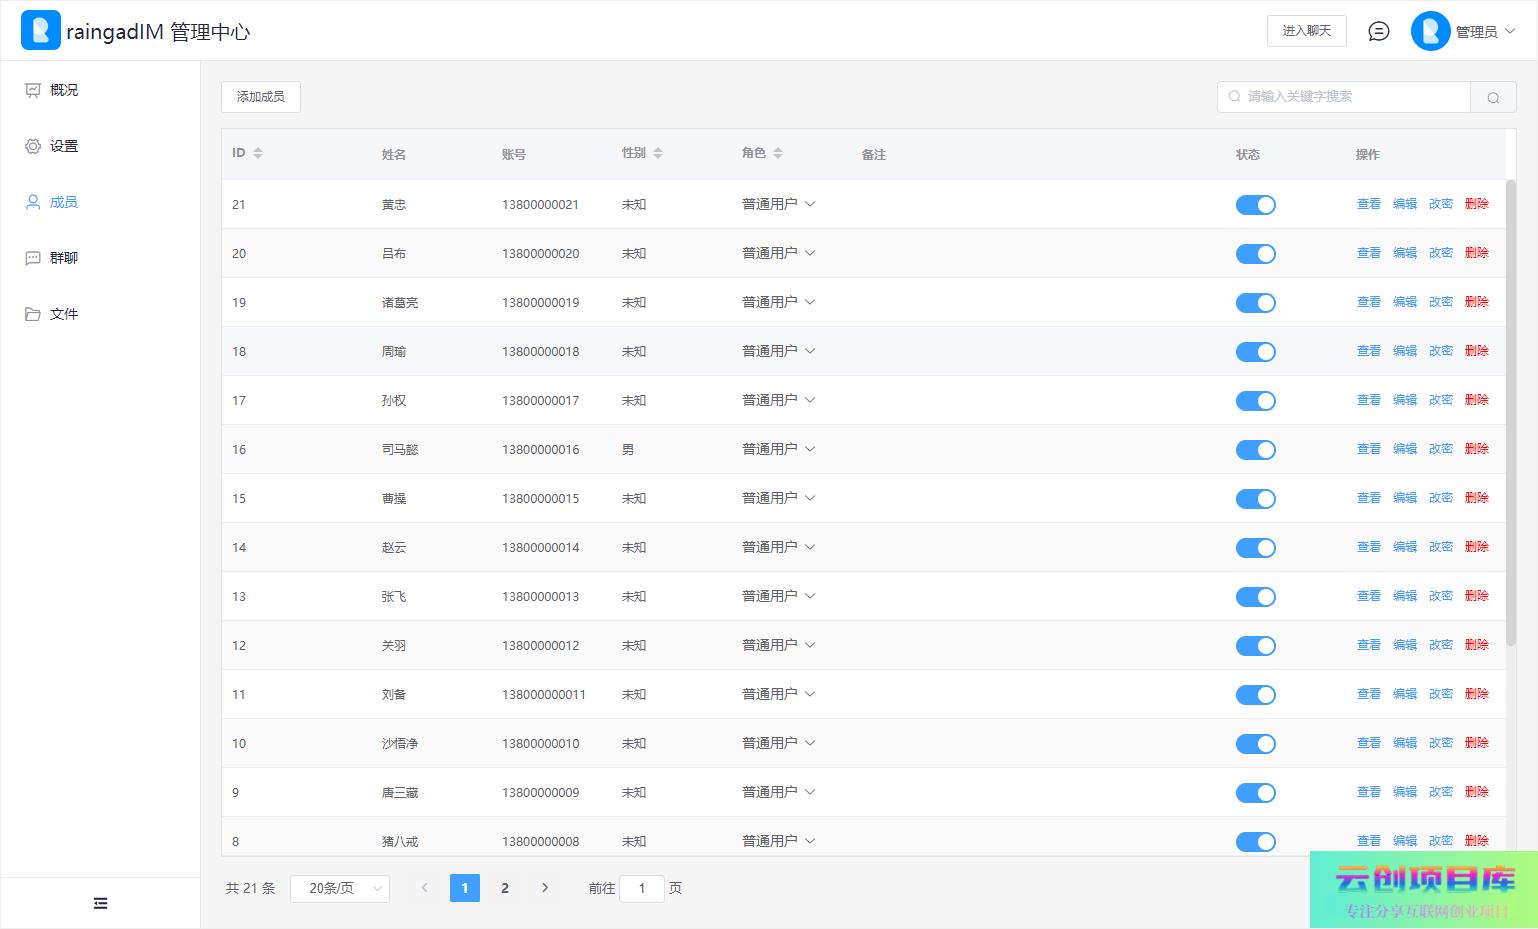
Task: Turn off status switch for 刘备
Action: pos(1255,695)
